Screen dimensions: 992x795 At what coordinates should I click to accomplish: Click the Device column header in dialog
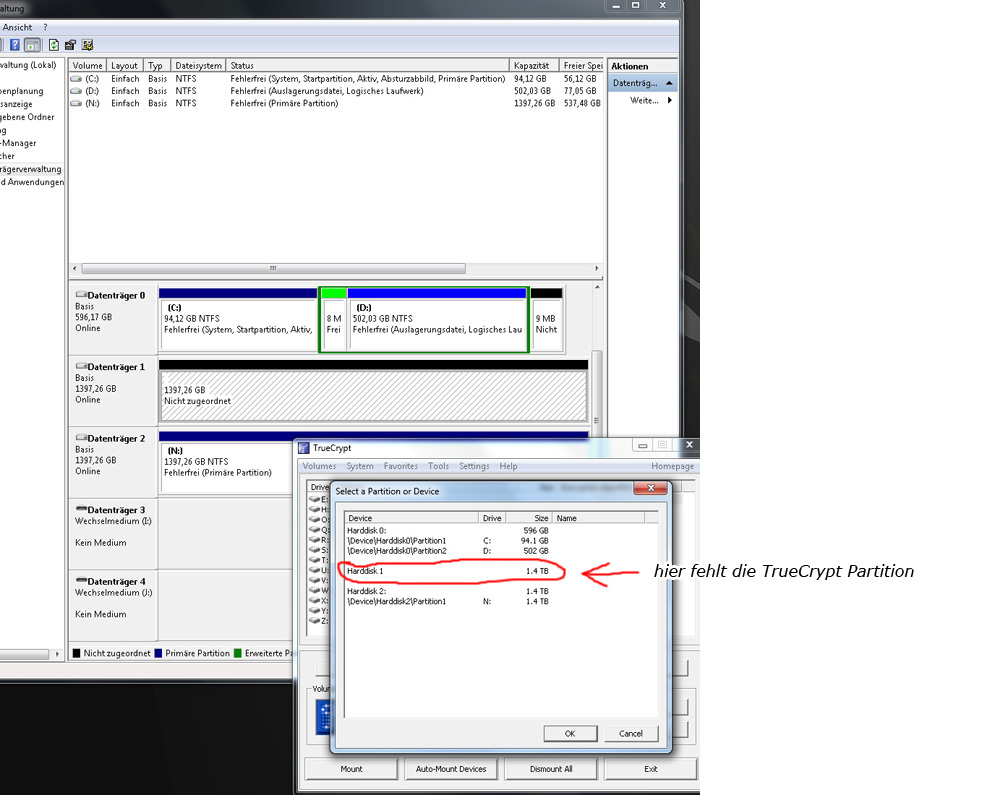point(412,518)
